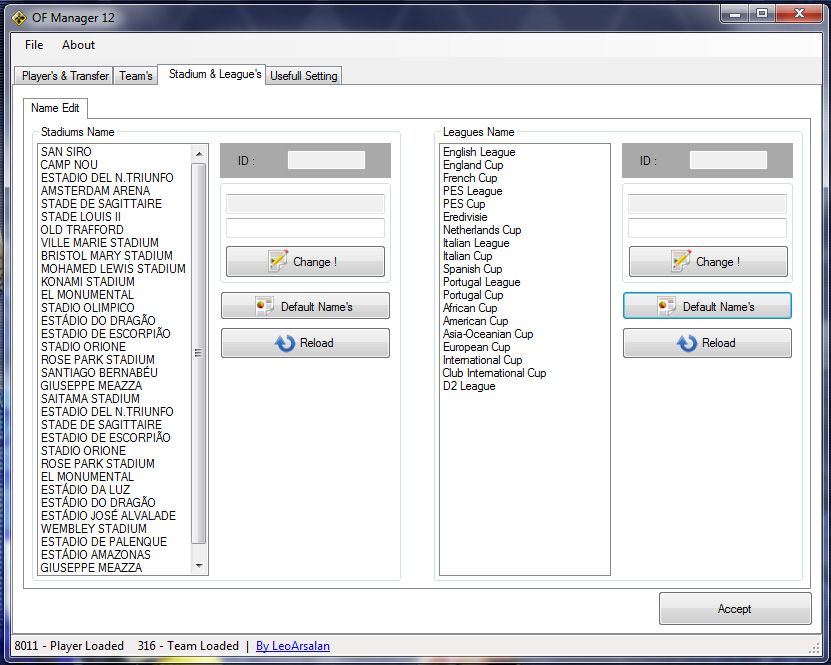Screen dimensions: 831x665
Task: Switch to the Usefull Setting tab
Action: click(x=304, y=76)
